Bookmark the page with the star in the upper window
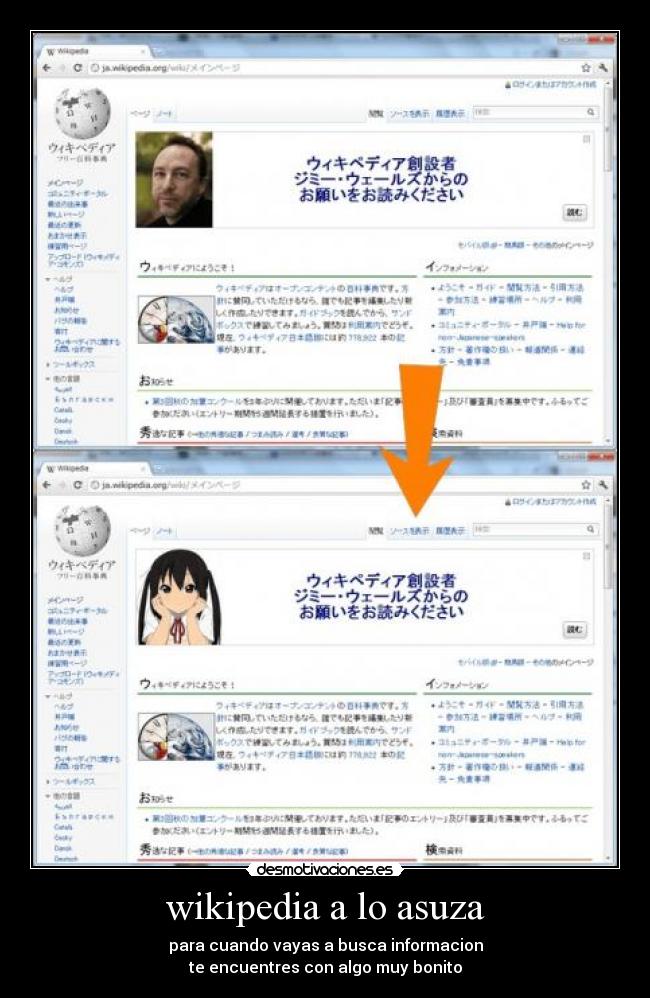The height and width of the screenshot is (998, 650). click(586, 67)
